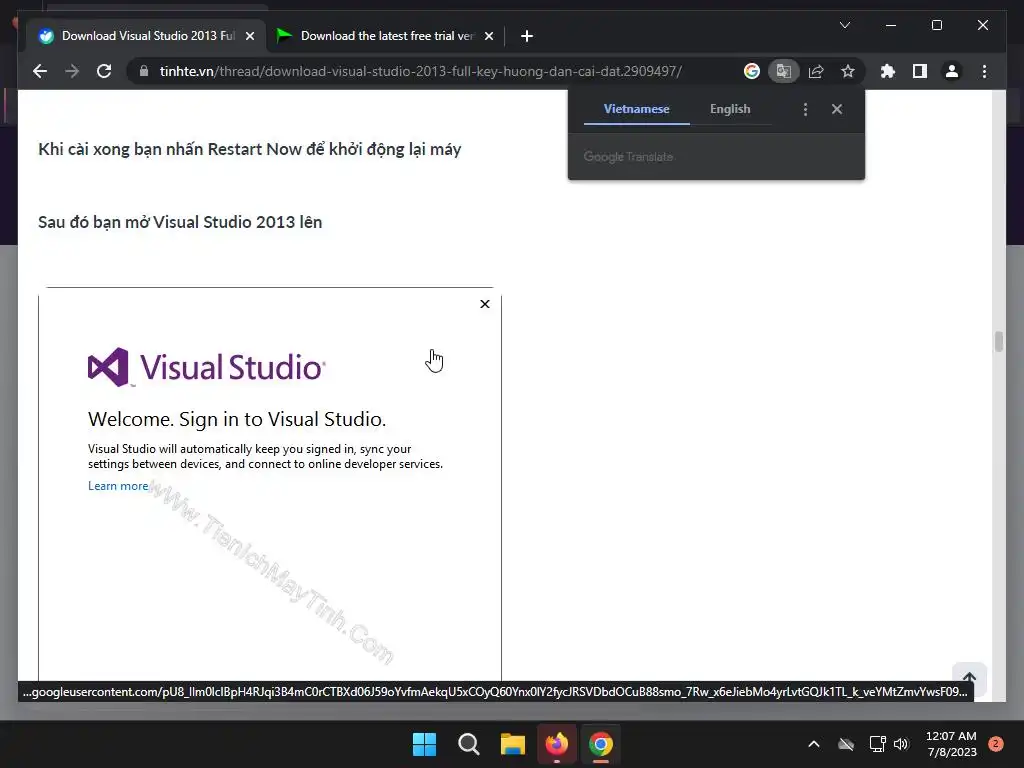Select Vietnamese in translate popup

coord(636,109)
